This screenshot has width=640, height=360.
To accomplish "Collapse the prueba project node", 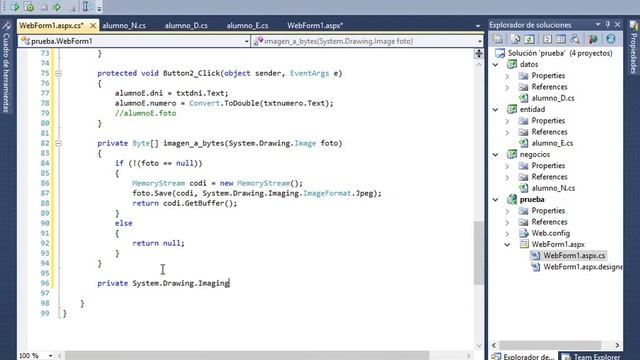I will 496,200.
